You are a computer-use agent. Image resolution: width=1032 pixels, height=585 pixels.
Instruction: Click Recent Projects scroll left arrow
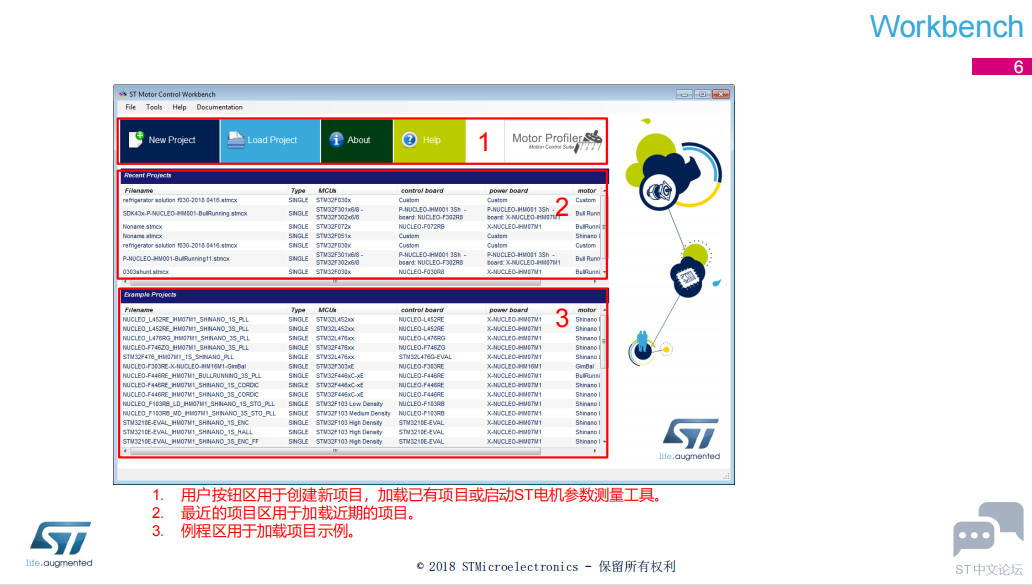click(125, 282)
